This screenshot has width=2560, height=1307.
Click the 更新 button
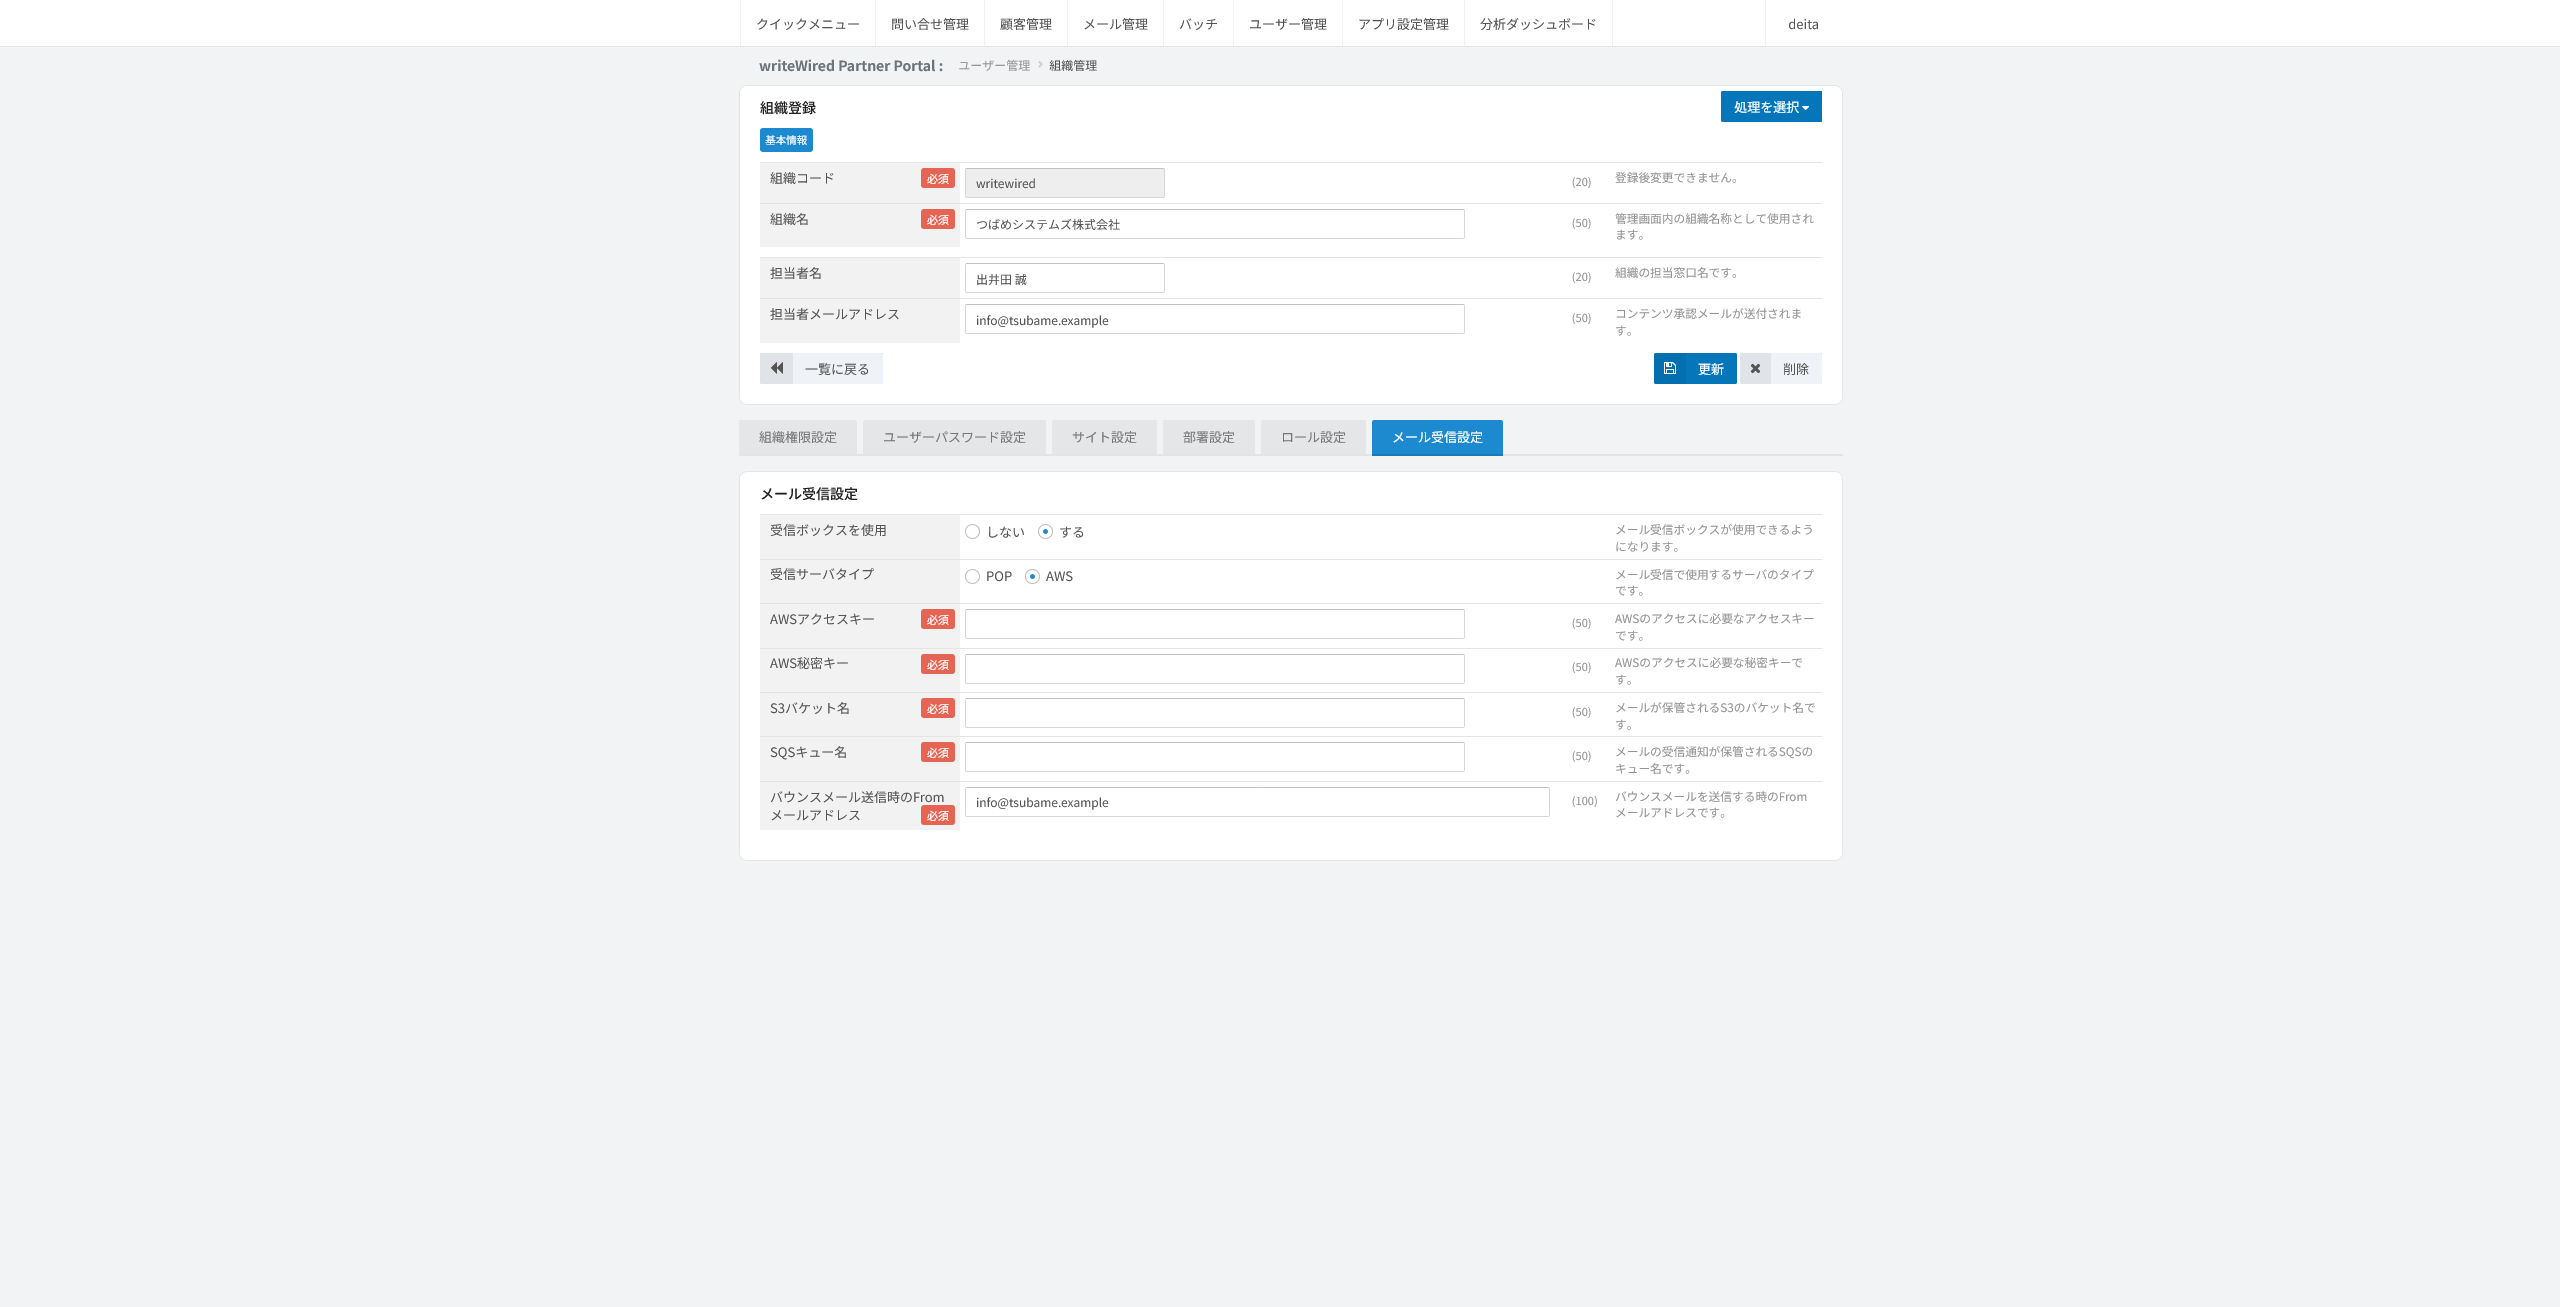coord(1695,368)
